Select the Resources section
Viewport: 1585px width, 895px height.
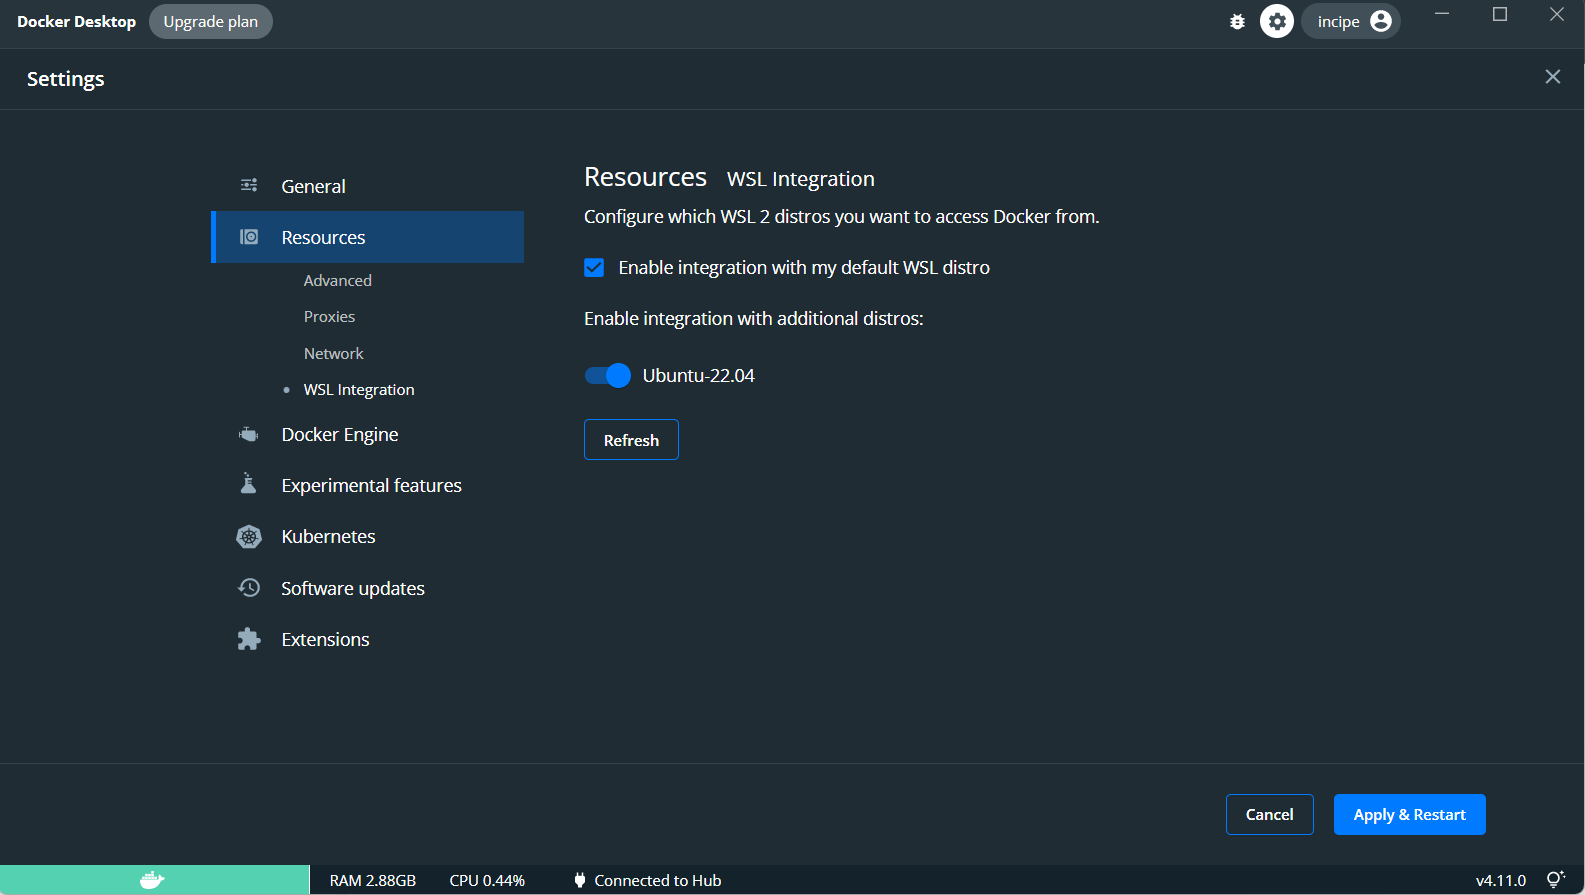(368, 237)
